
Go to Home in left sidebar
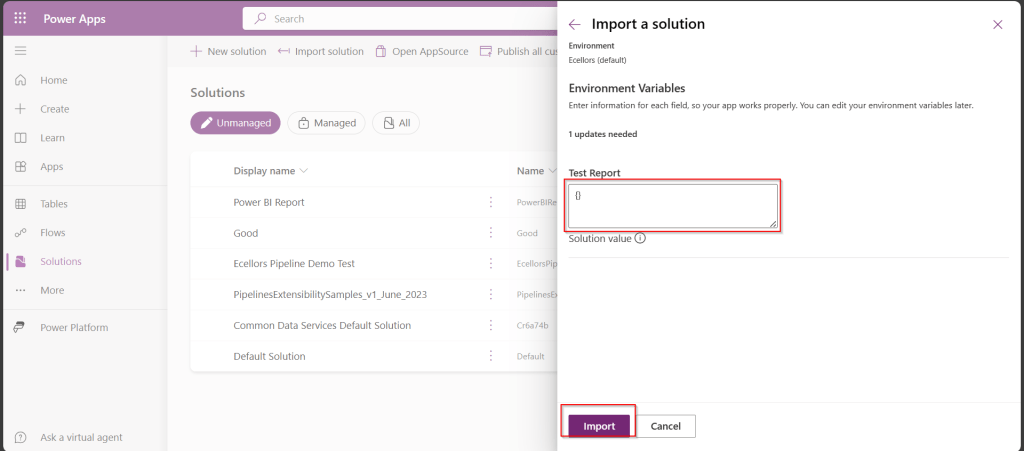(53, 80)
